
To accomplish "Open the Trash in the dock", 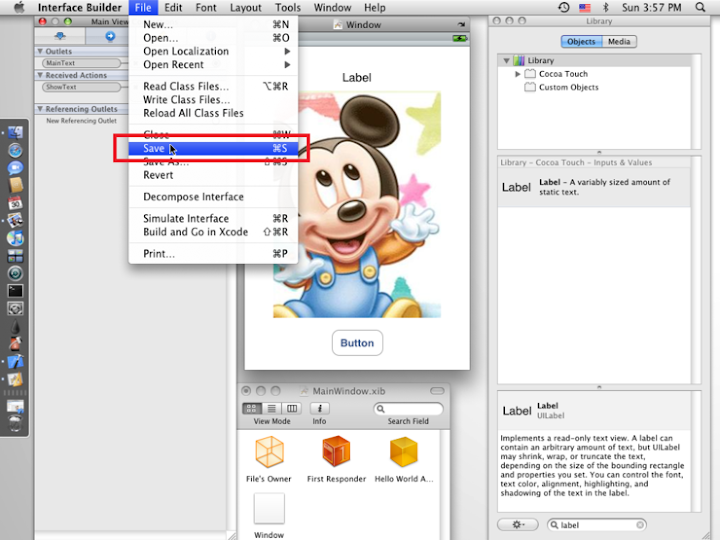I will tap(15, 424).
